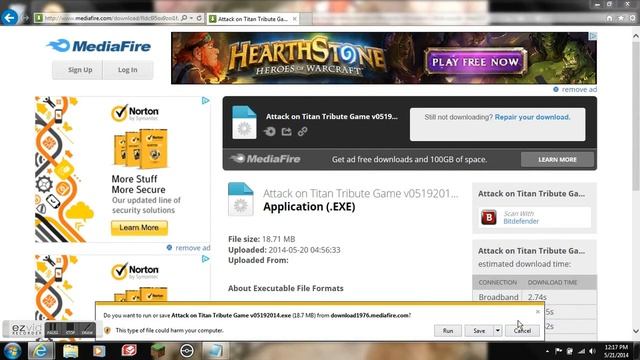Click Cancel in the download prompt
This screenshot has width=640, height=360.
[x=522, y=331]
